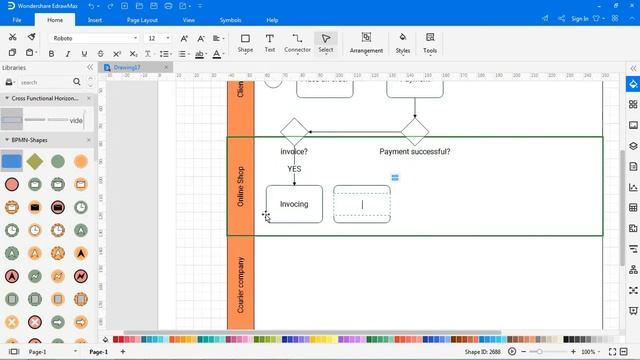Decrease font size with the A-down icon
Screen dimensions: 640x360
pos(200,38)
